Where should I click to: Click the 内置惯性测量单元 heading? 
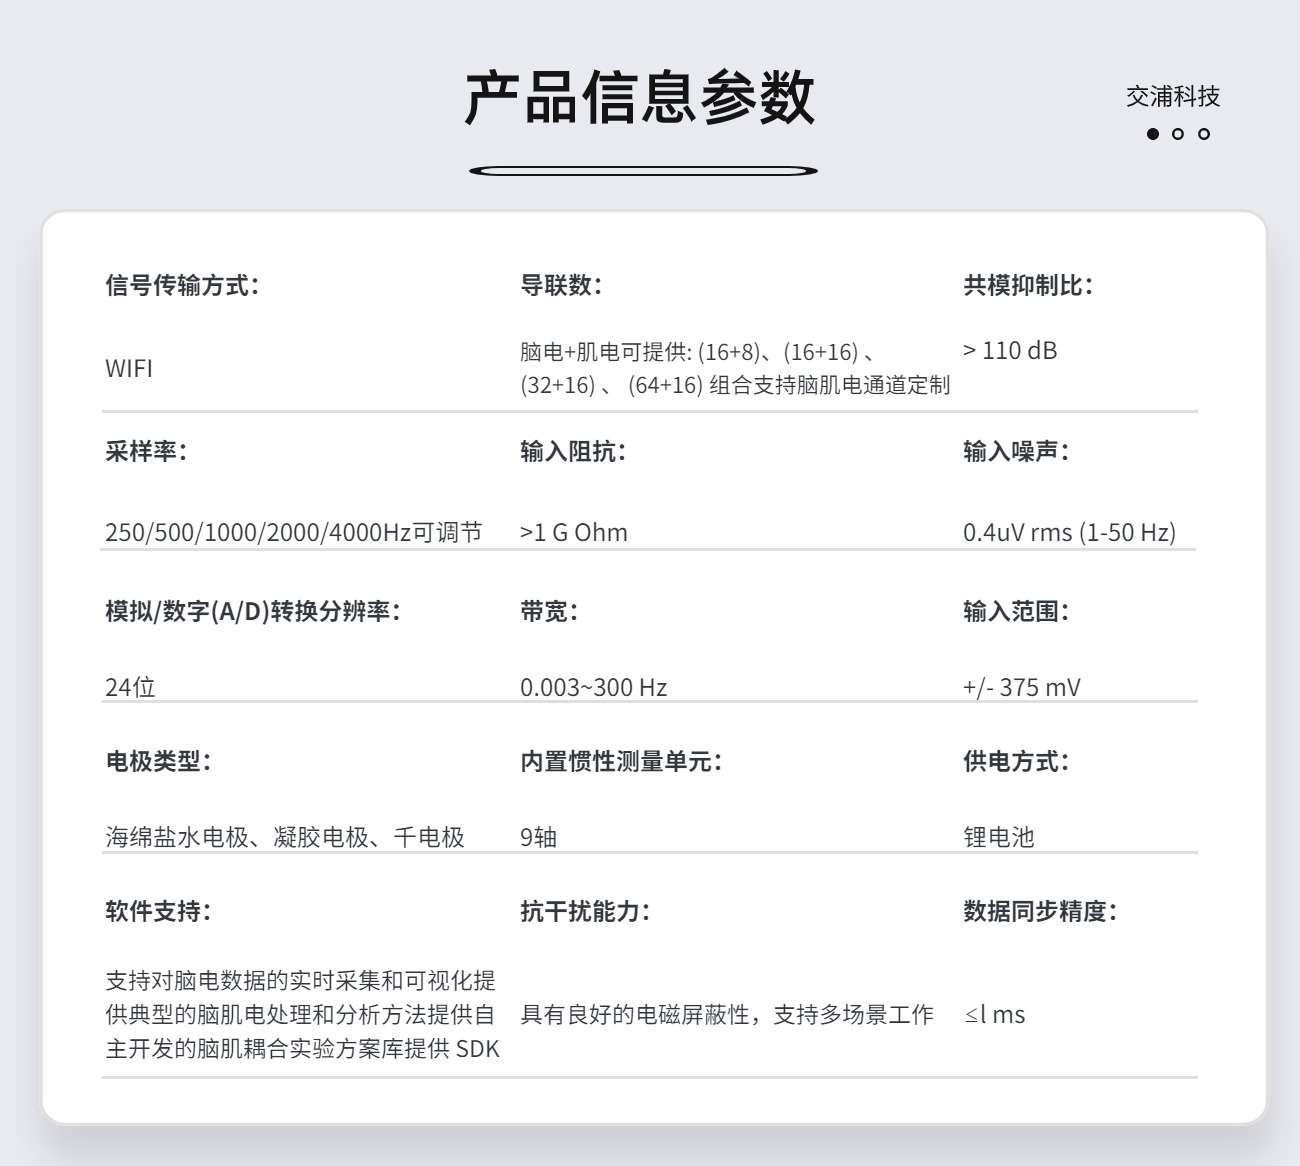(x=621, y=761)
